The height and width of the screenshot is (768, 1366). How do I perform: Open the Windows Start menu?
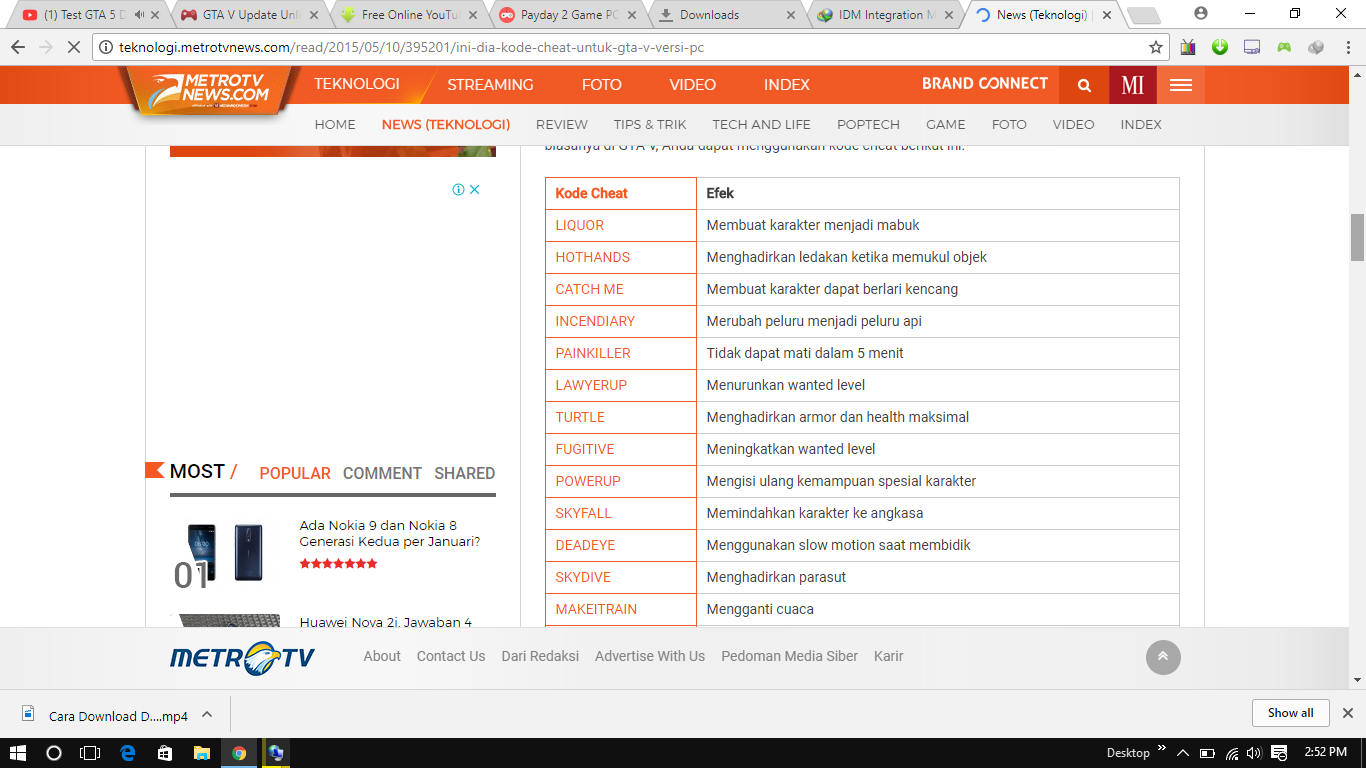(17, 753)
